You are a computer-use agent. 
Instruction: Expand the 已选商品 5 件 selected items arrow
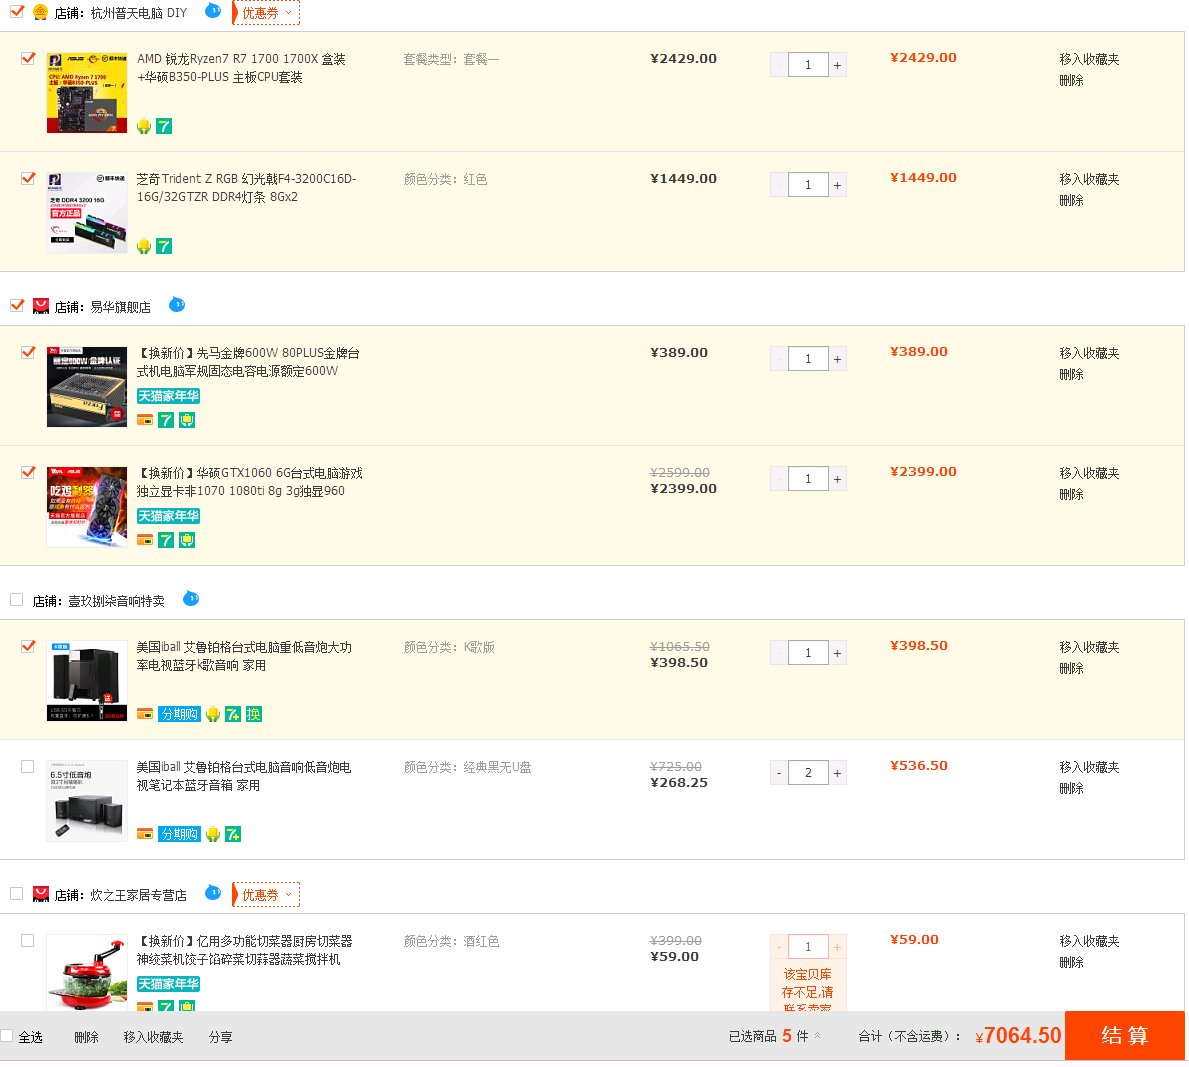pyautogui.click(x=817, y=1035)
